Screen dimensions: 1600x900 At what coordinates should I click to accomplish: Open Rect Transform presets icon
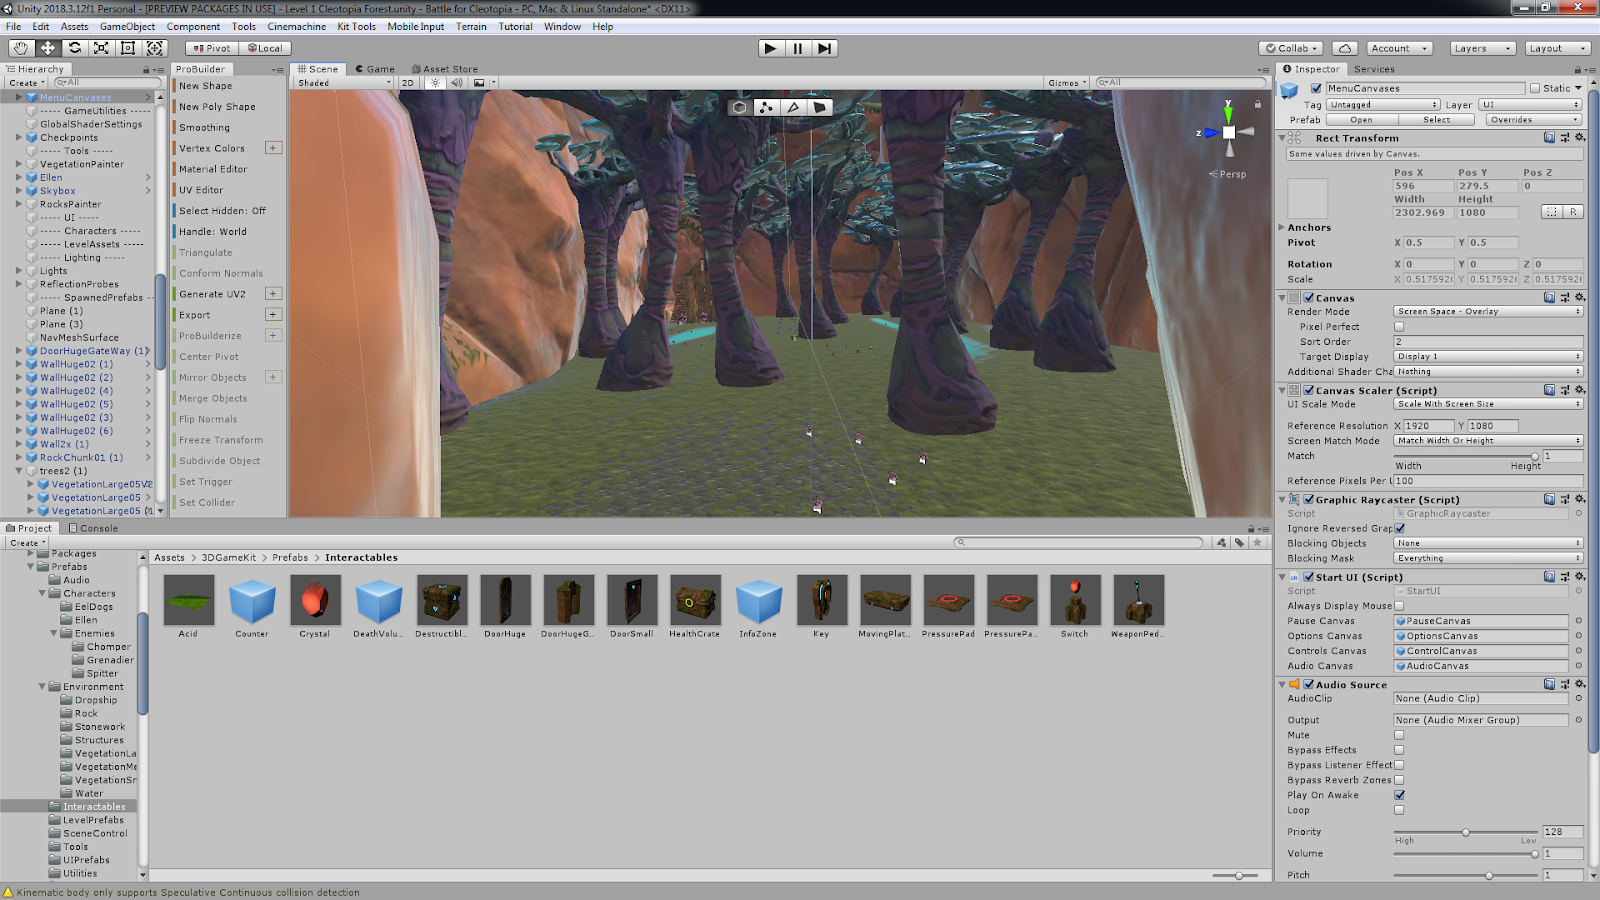[1565, 138]
